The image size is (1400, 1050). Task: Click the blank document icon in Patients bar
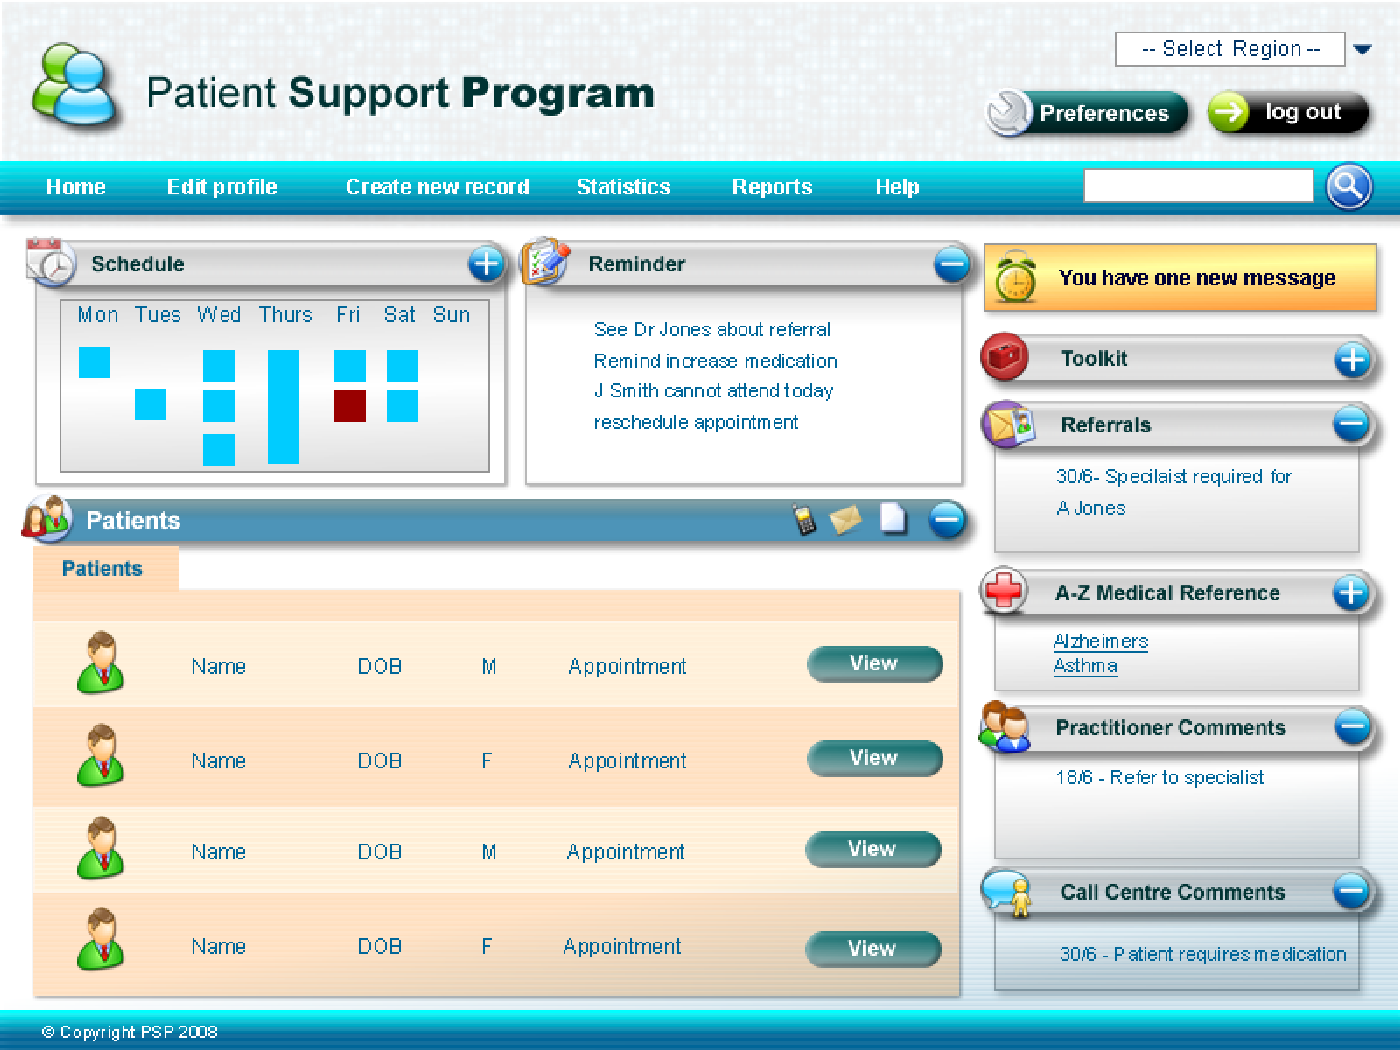click(x=893, y=518)
